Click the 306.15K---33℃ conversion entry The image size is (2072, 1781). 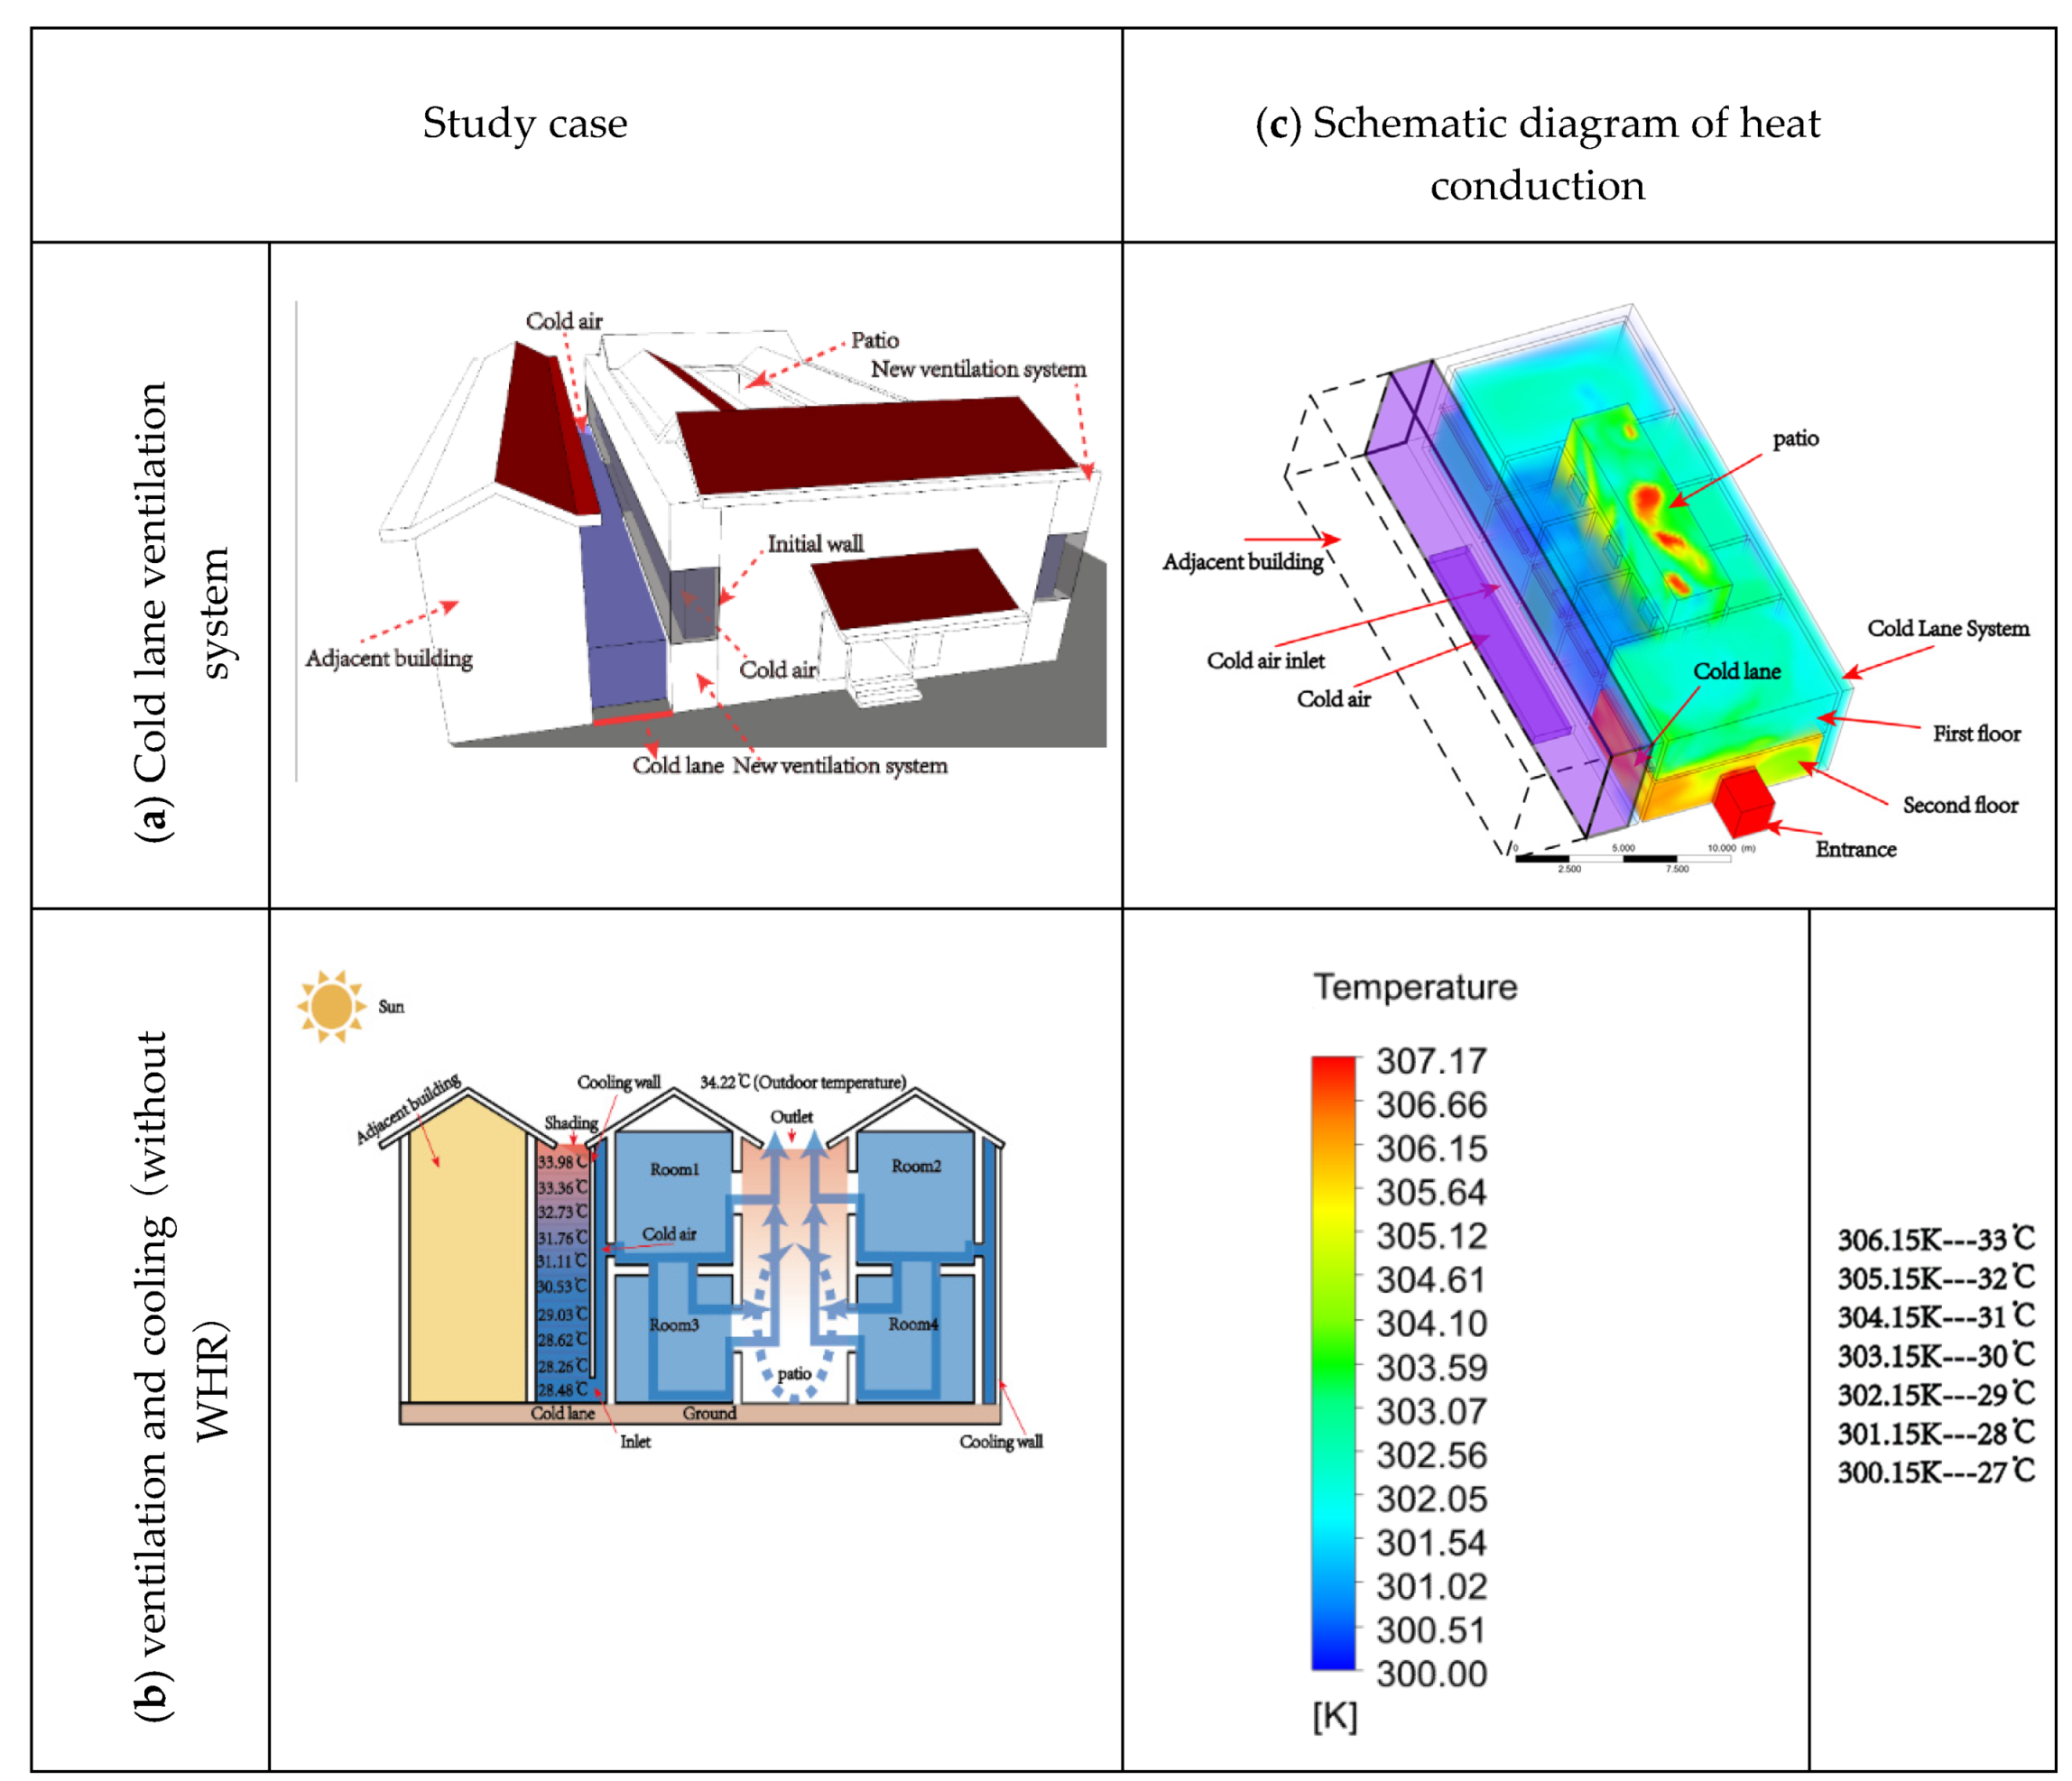tap(1935, 1239)
